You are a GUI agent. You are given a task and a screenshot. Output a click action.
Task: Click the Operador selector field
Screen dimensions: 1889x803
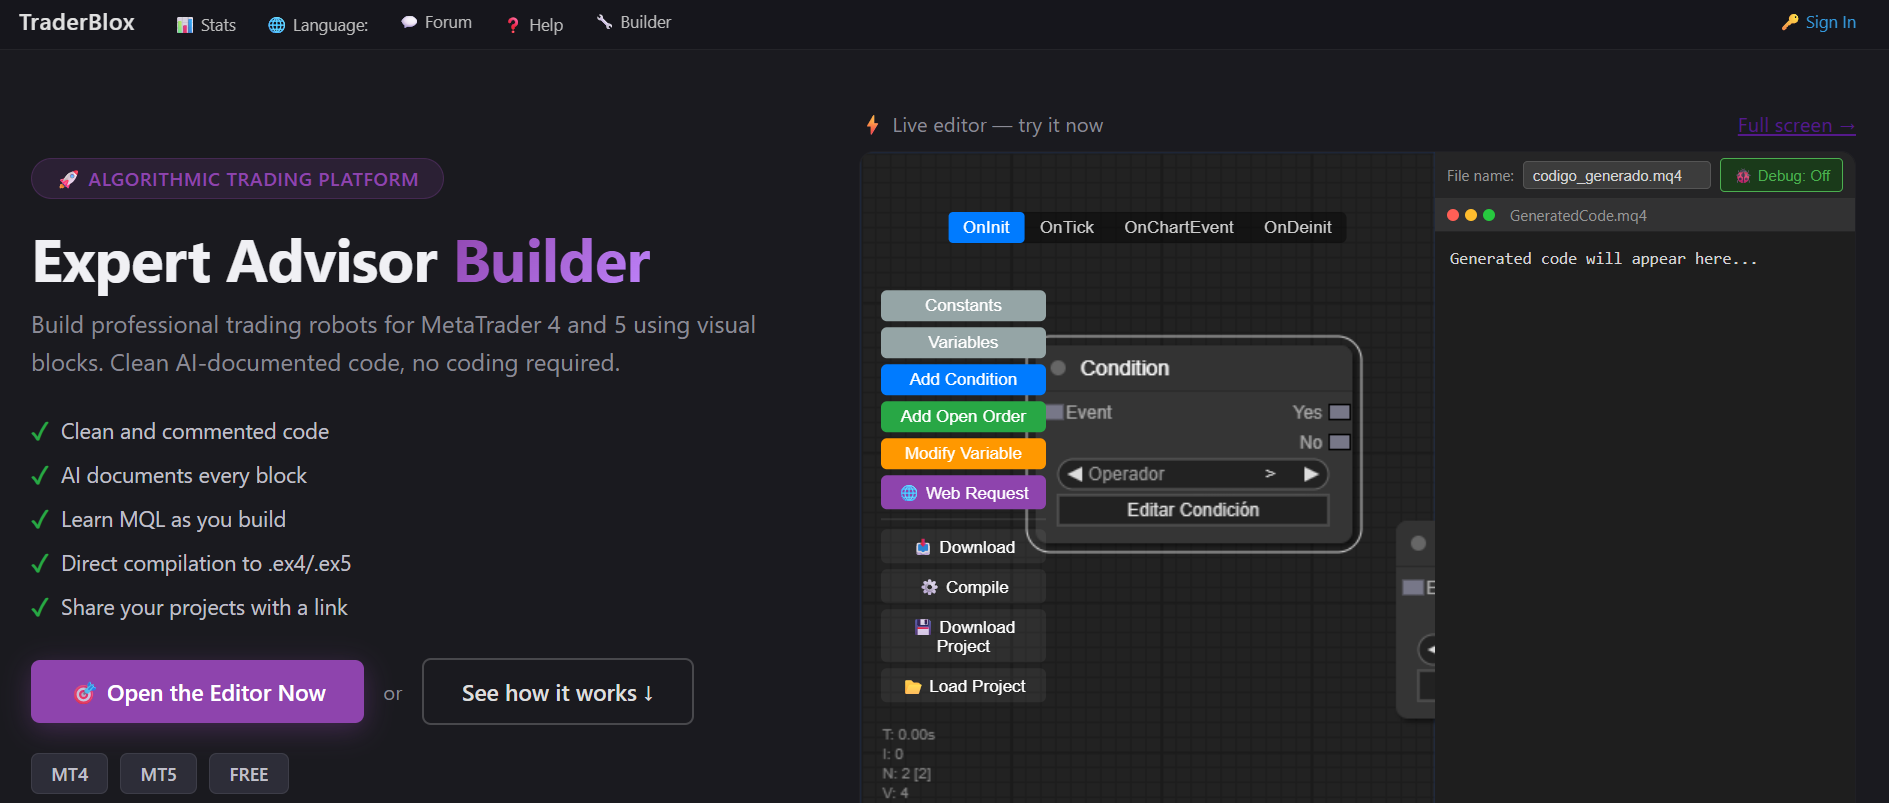(x=1193, y=474)
